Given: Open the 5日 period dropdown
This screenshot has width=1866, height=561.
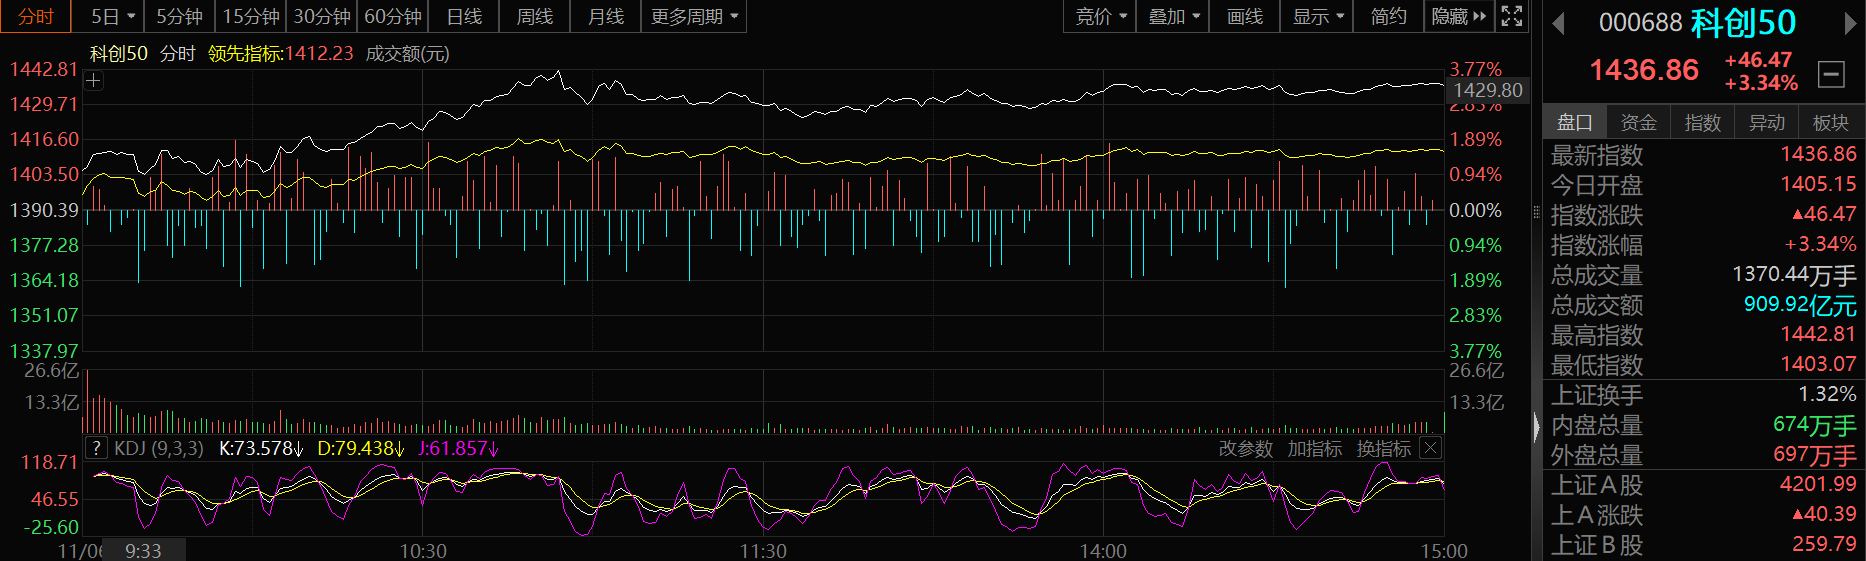Looking at the screenshot, I should click(x=112, y=16).
